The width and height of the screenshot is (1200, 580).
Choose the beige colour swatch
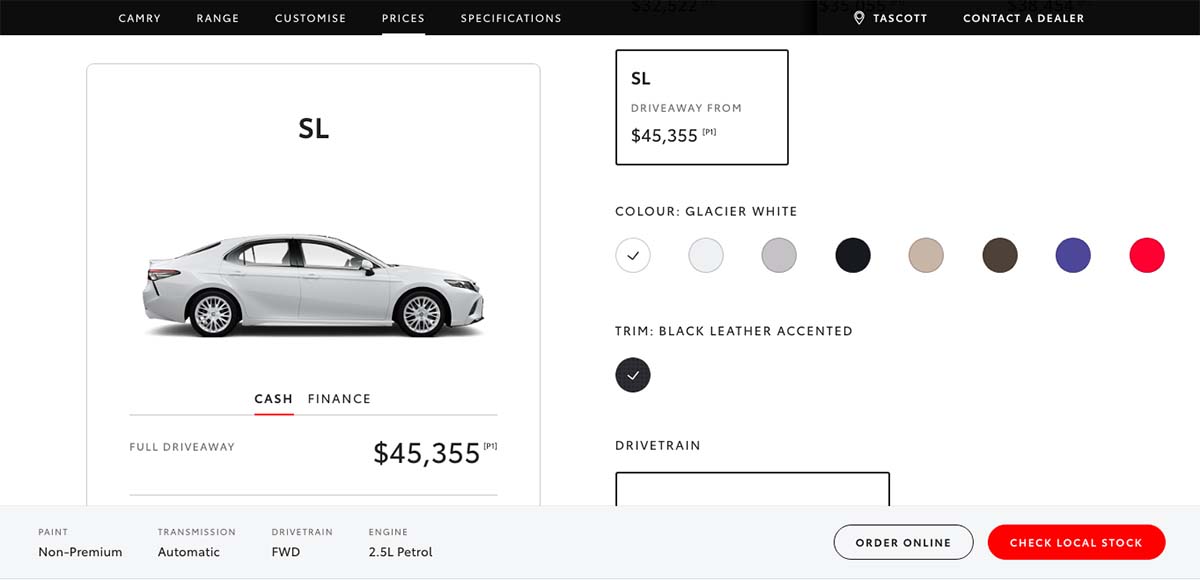click(926, 255)
